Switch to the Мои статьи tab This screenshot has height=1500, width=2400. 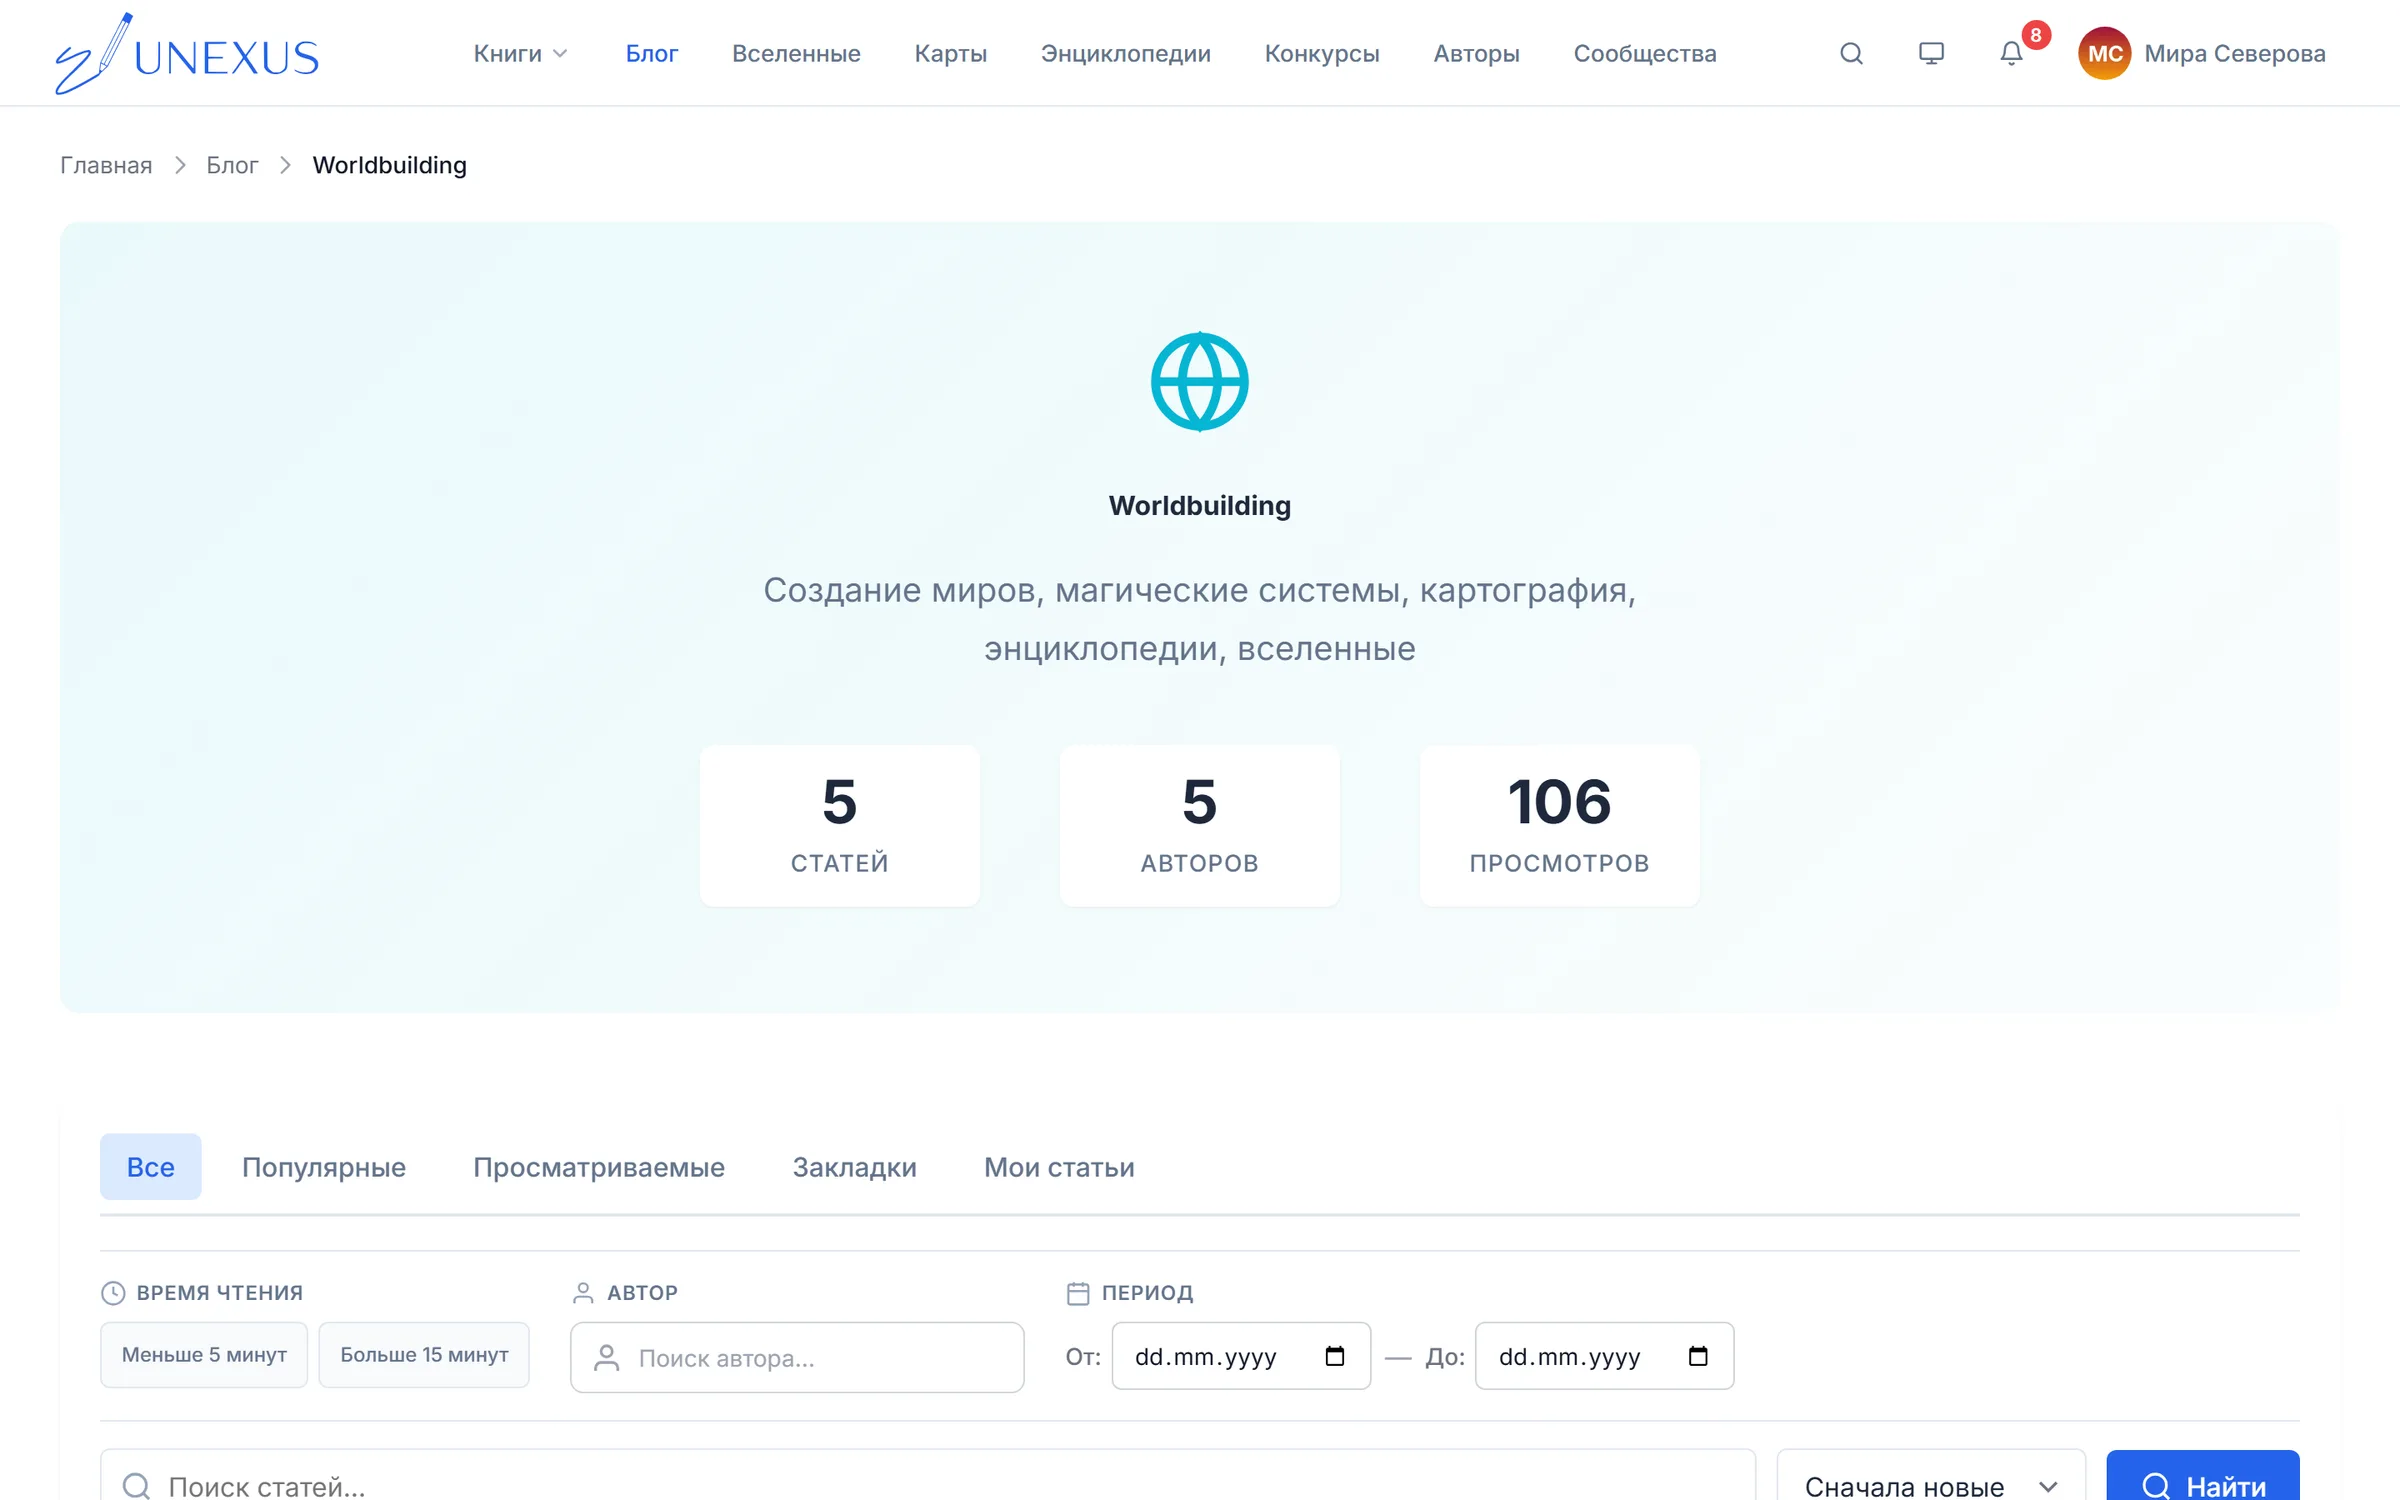(1059, 1167)
